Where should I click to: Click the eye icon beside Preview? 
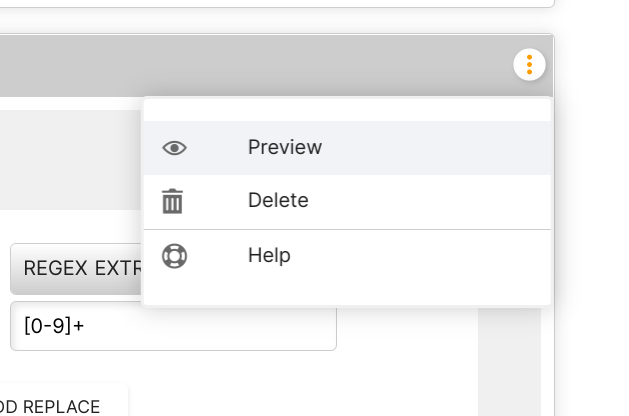(174, 148)
